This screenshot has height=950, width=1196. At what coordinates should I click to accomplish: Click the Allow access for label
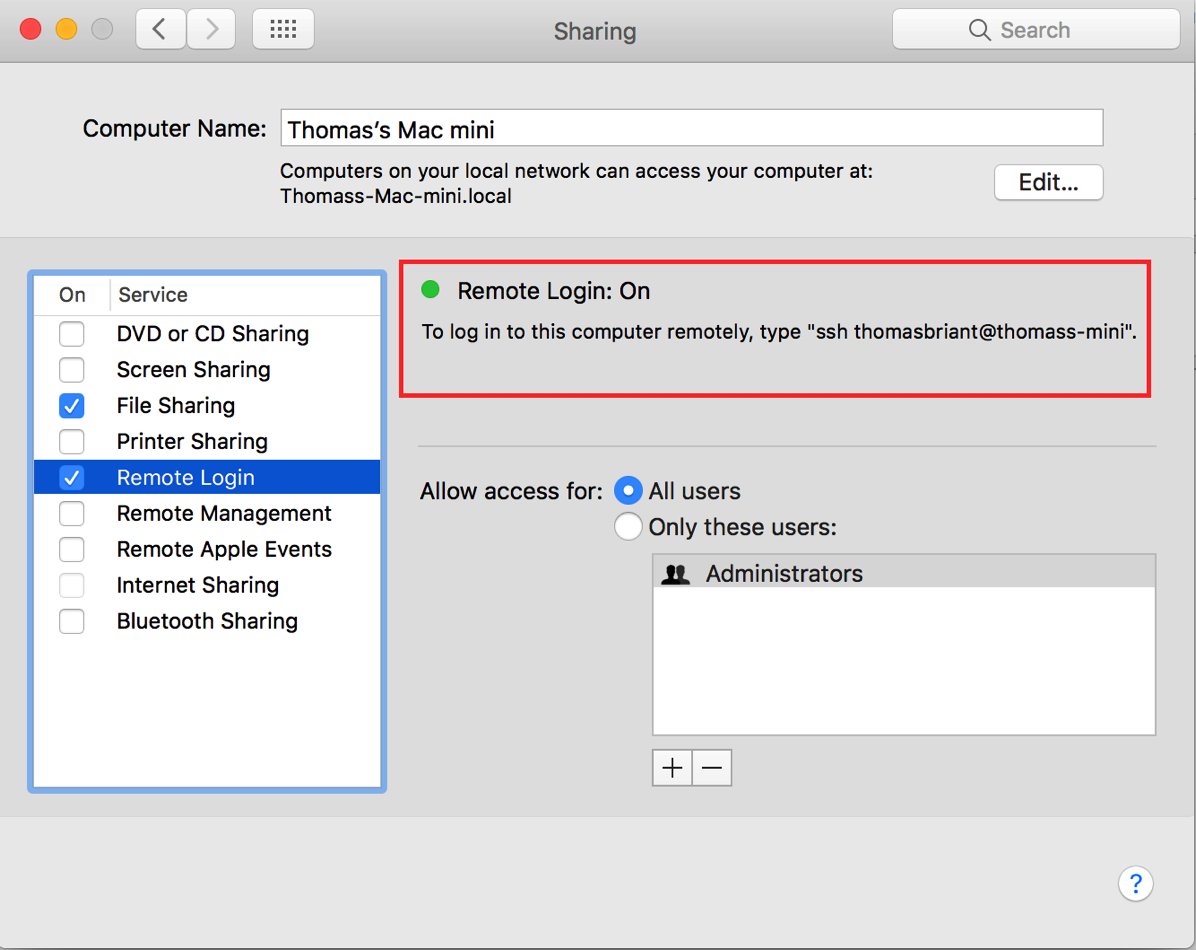point(511,491)
